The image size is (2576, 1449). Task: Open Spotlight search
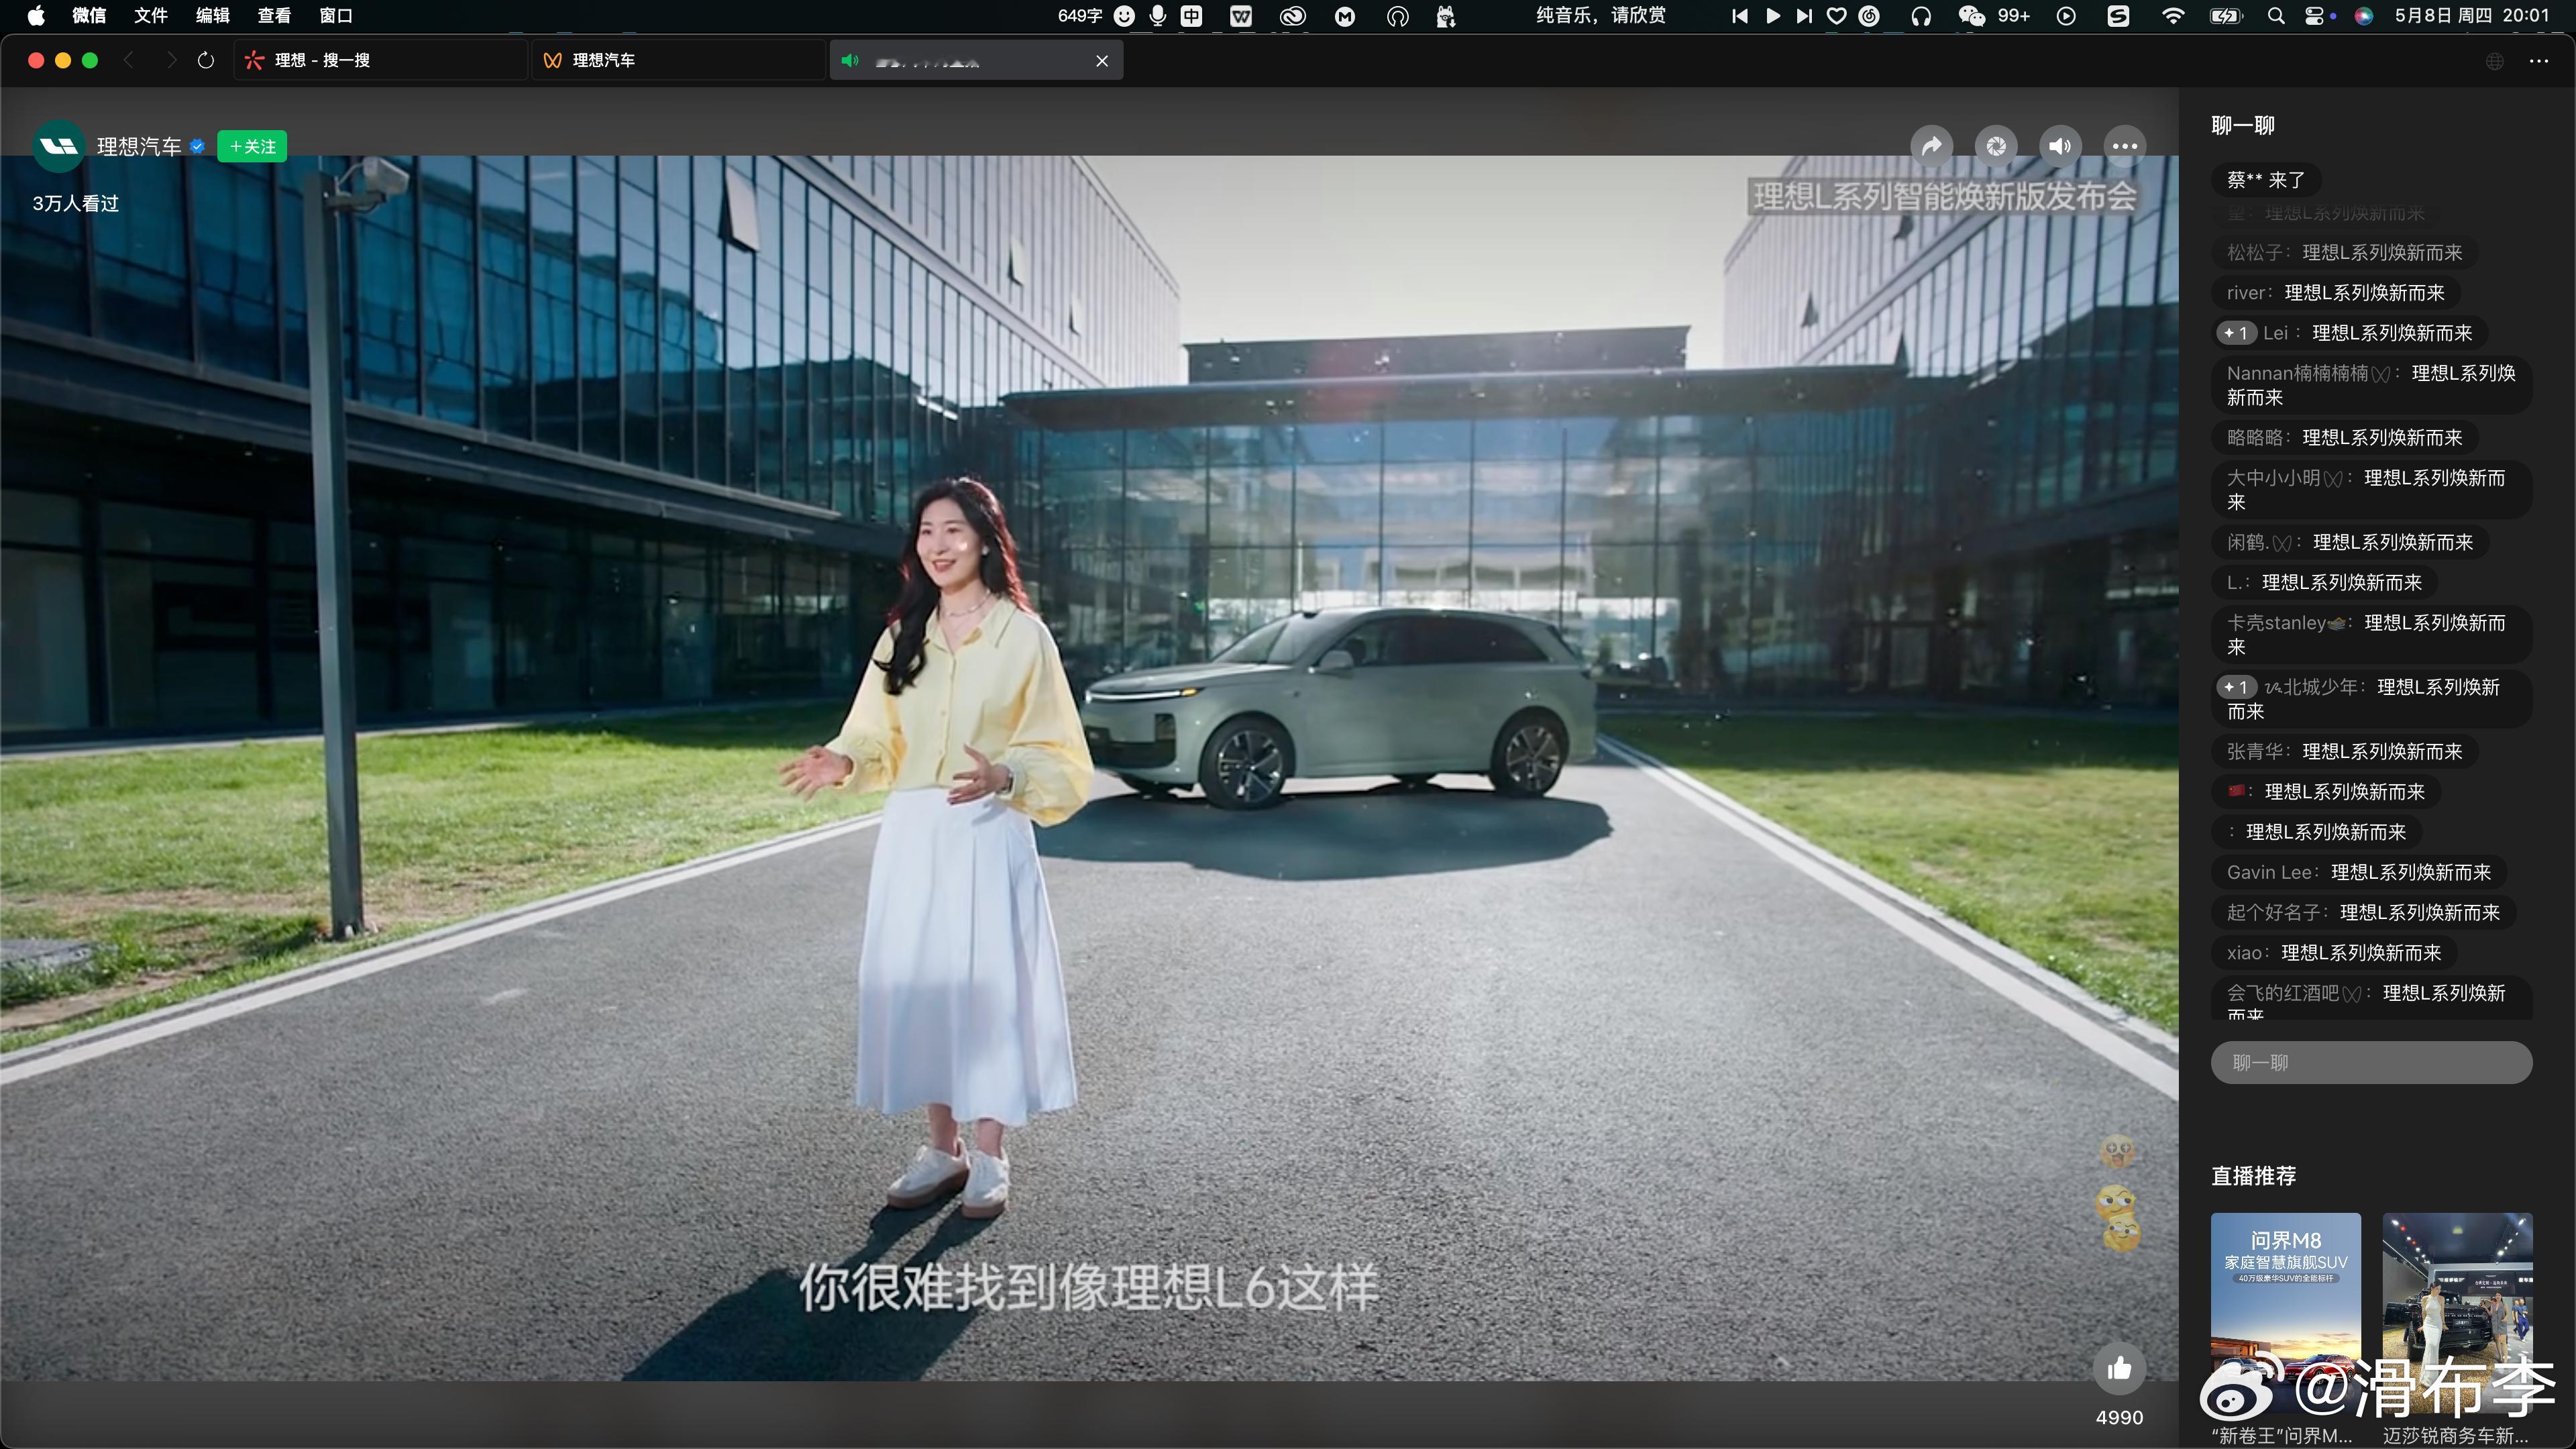pos(2276,15)
